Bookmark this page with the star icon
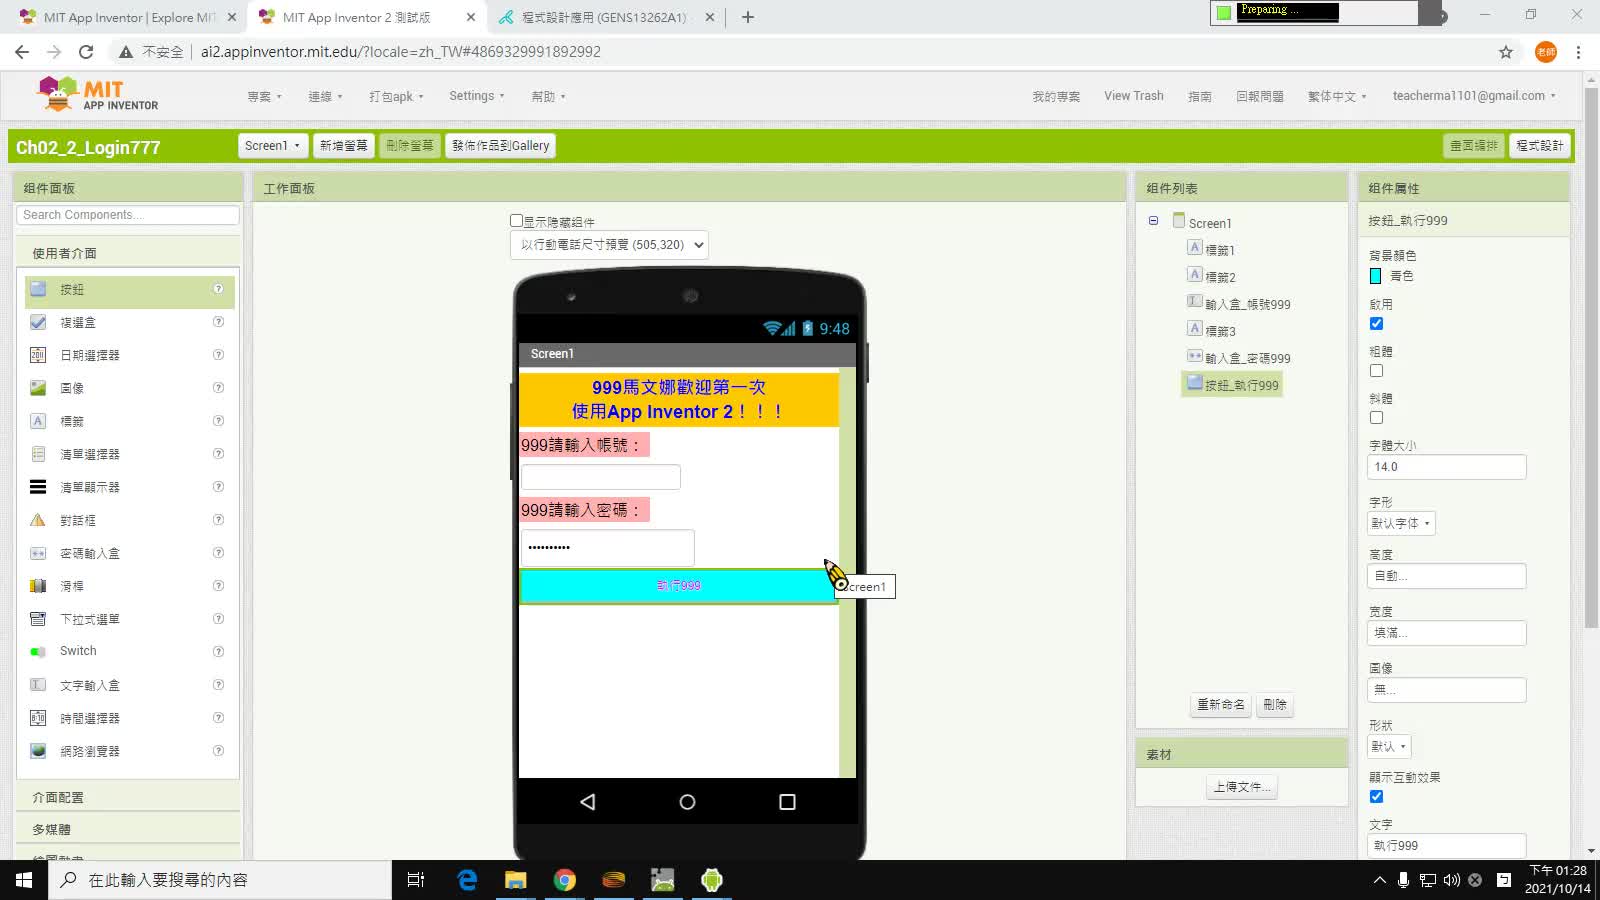This screenshot has width=1600, height=900. 1506,52
